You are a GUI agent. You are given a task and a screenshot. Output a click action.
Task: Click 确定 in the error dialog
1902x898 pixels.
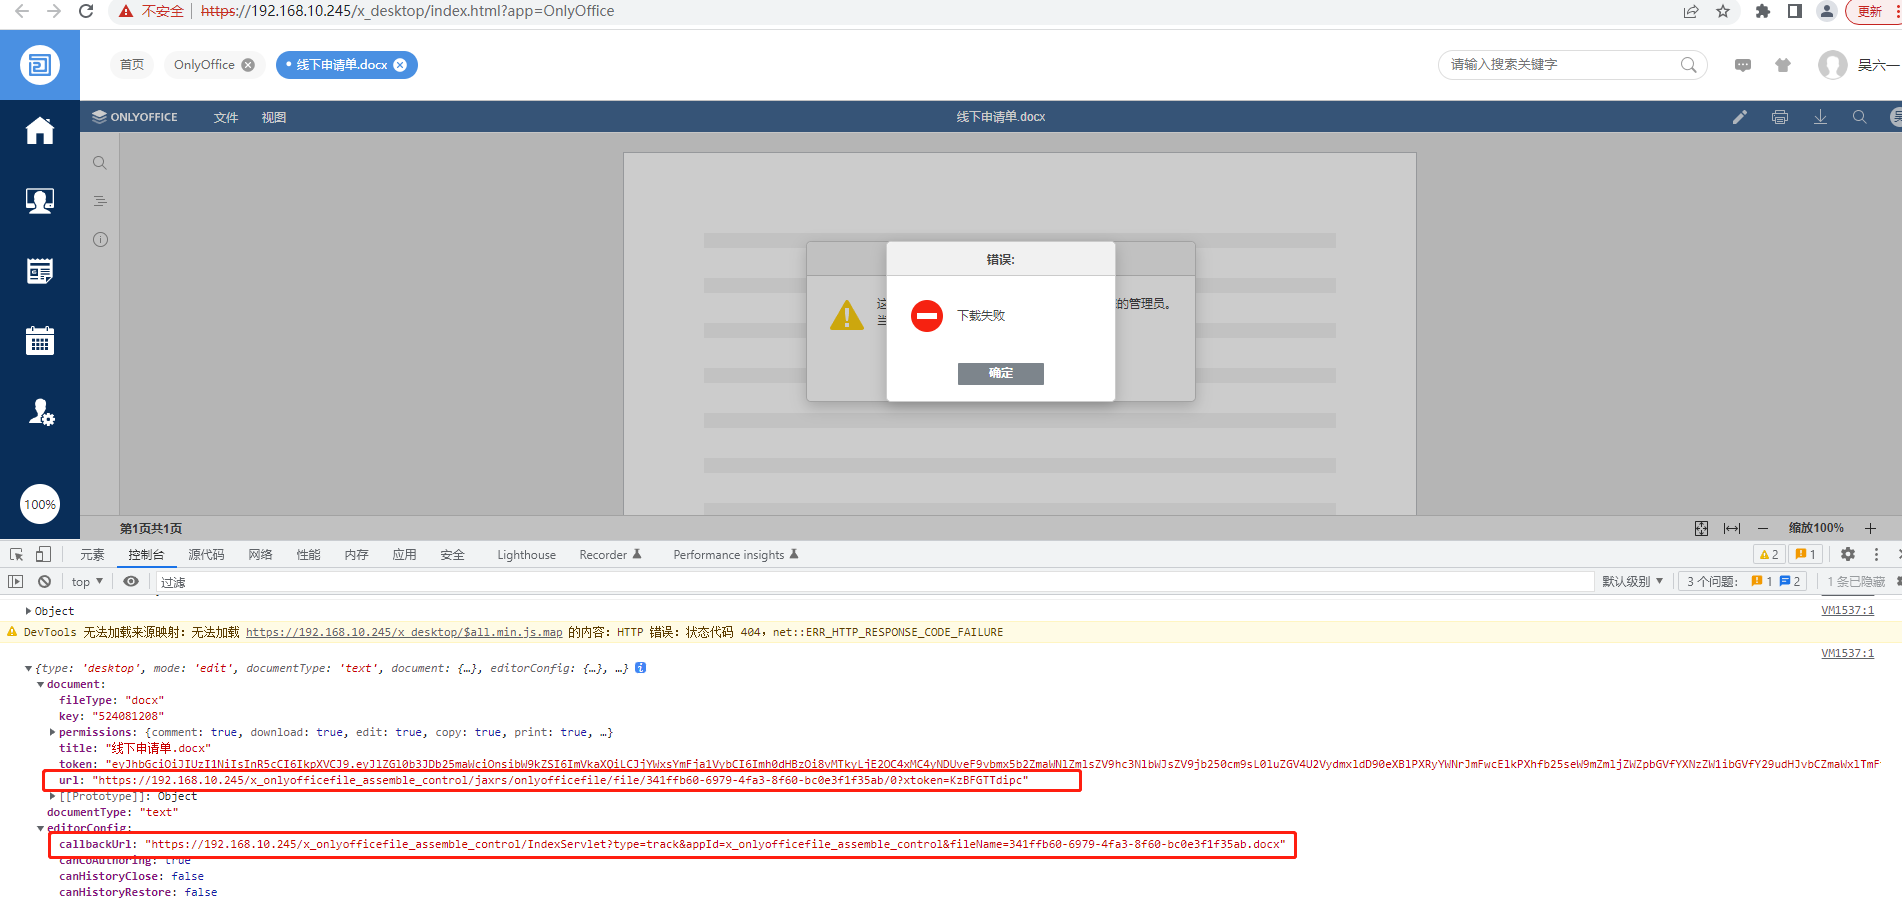pos(1001,373)
